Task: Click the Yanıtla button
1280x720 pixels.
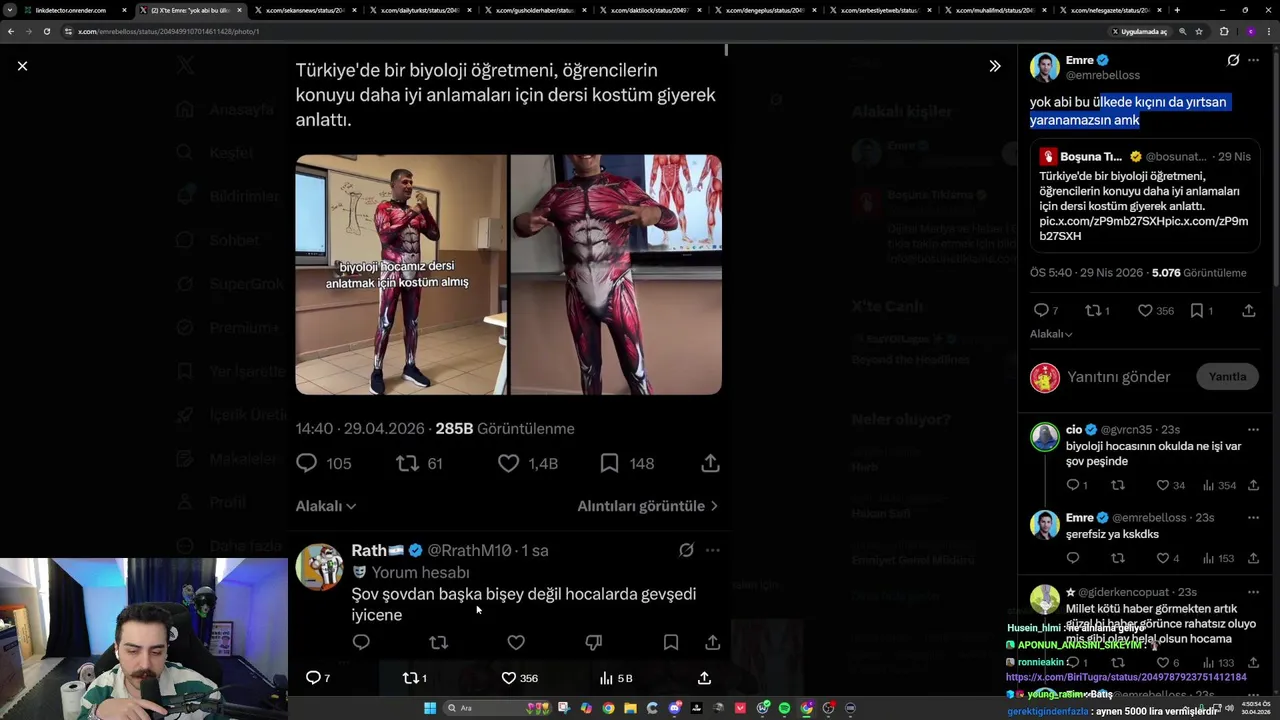Action: [x=1227, y=377]
